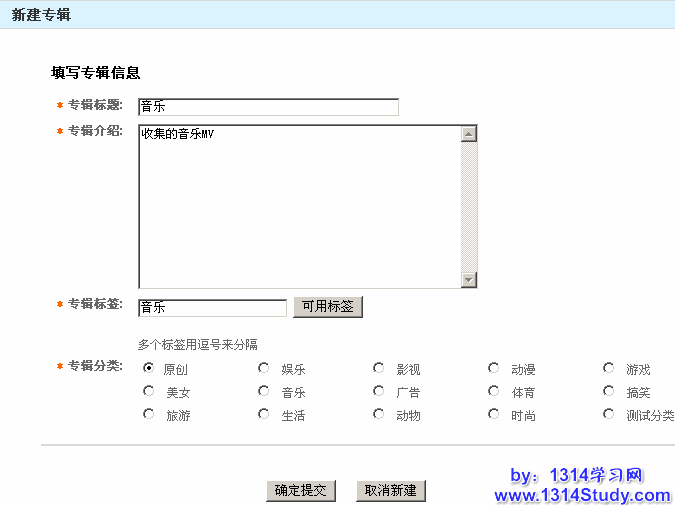Click the 确定提交 submit button
The height and width of the screenshot is (505, 675).
[x=301, y=491]
